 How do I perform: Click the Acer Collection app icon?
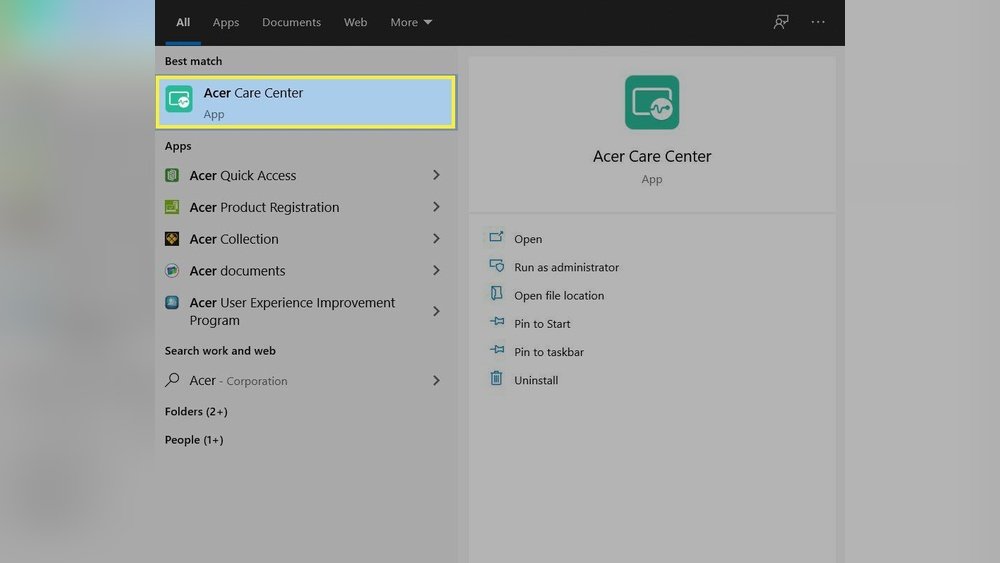point(172,239)
